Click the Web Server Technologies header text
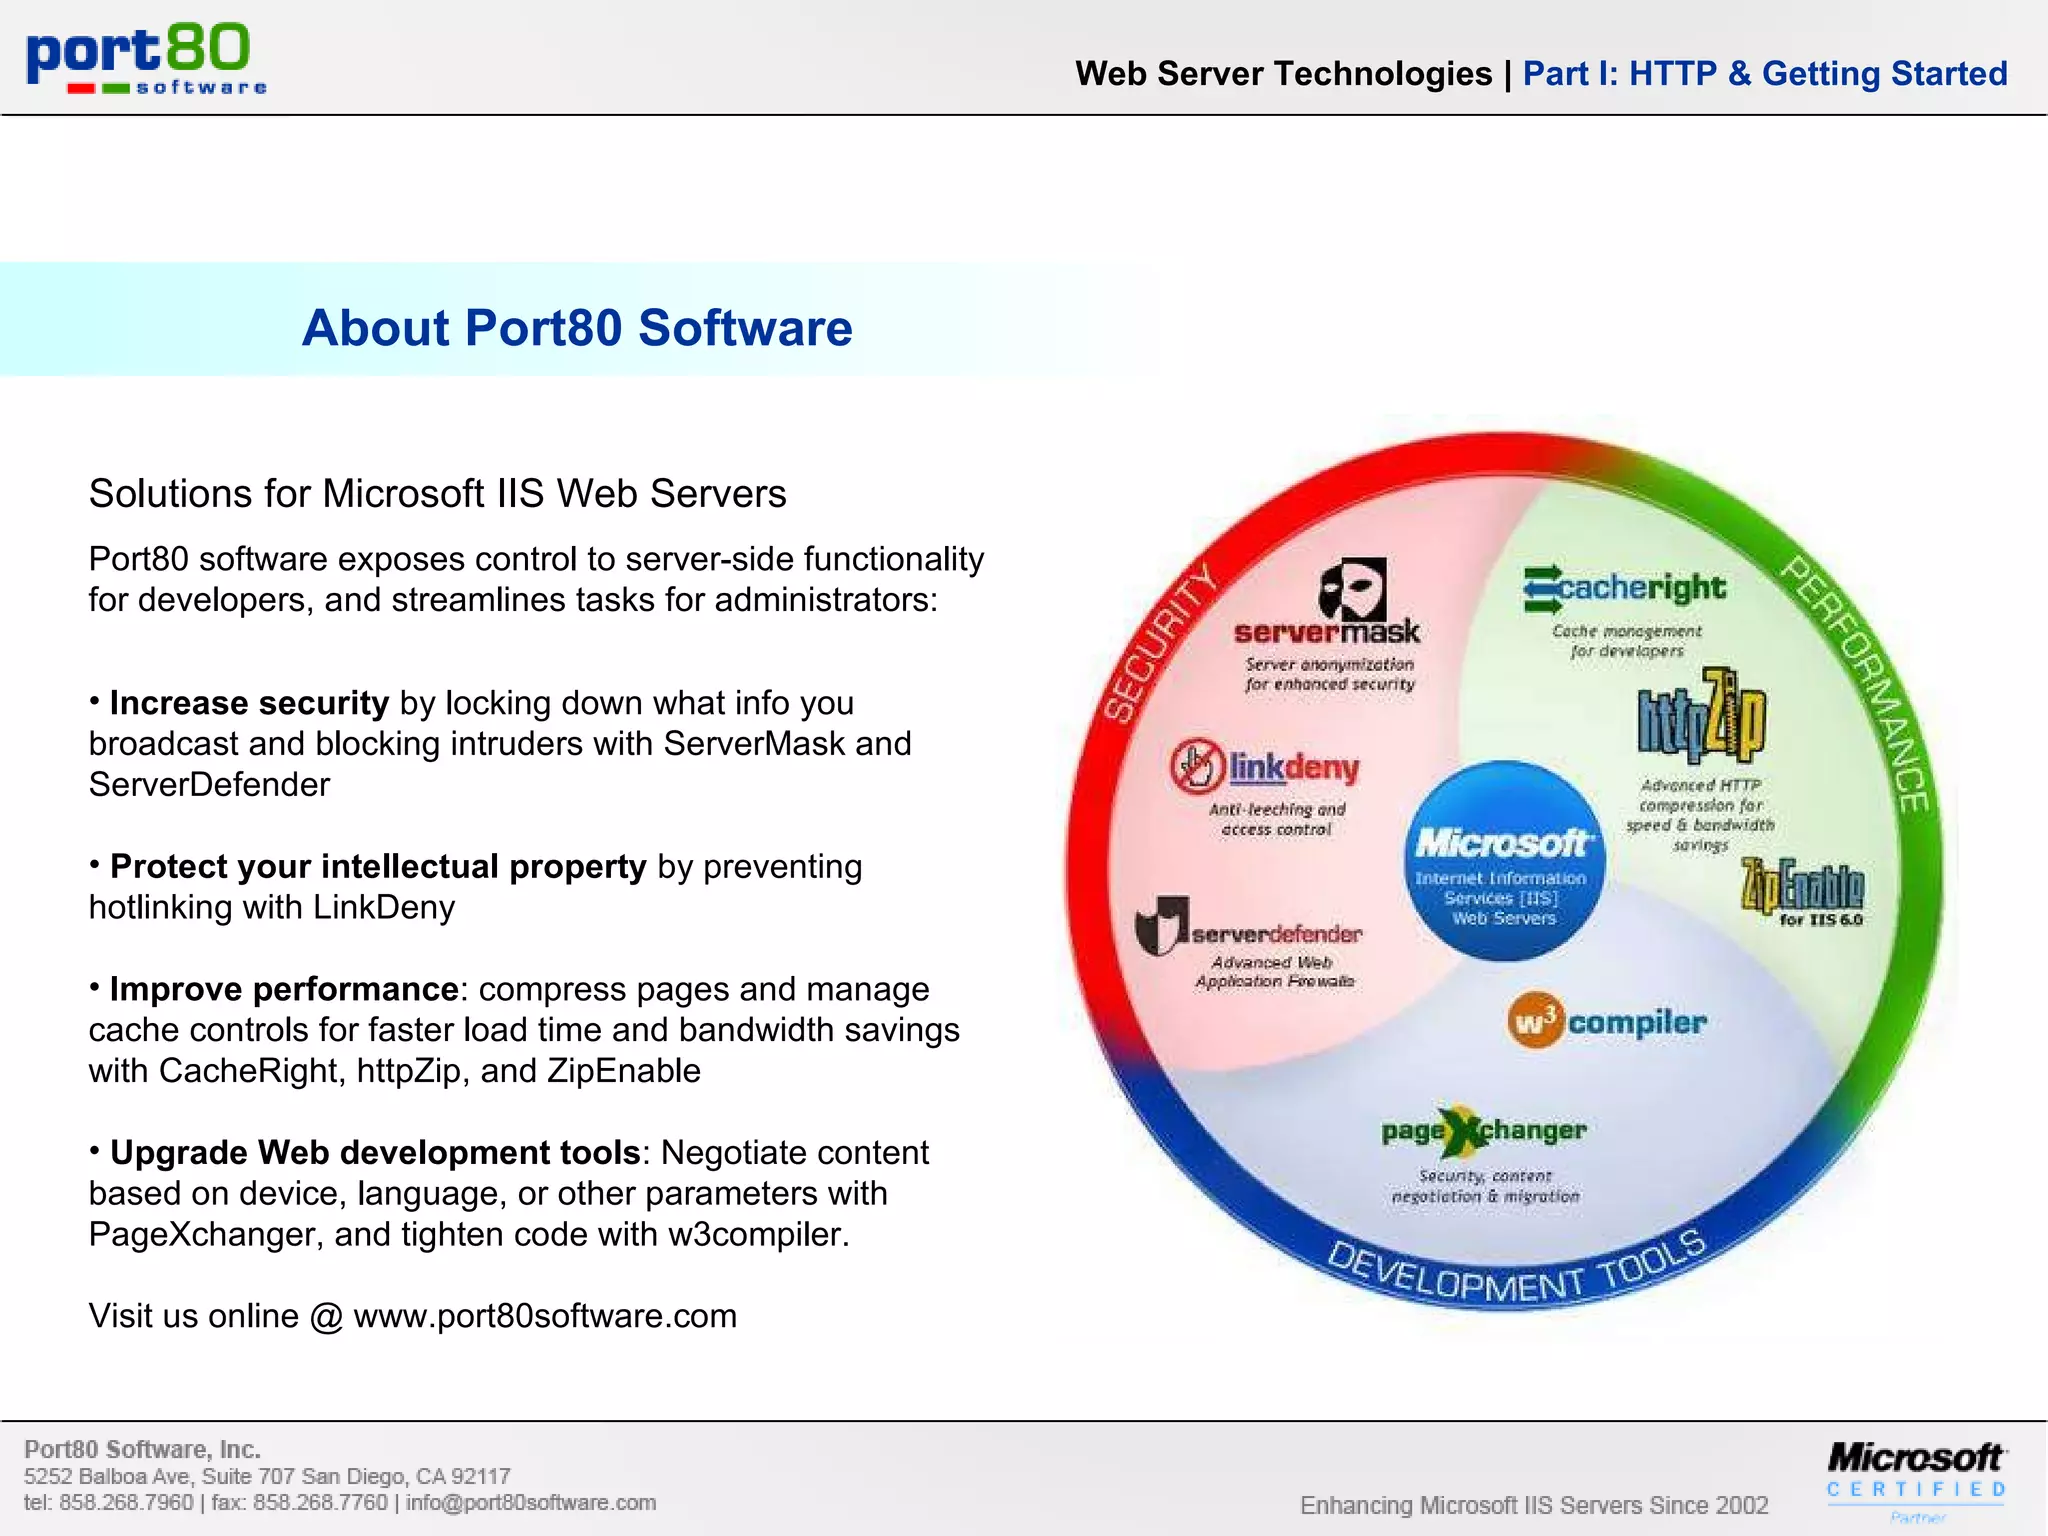2048x1536 pixels. [1283, 74]
